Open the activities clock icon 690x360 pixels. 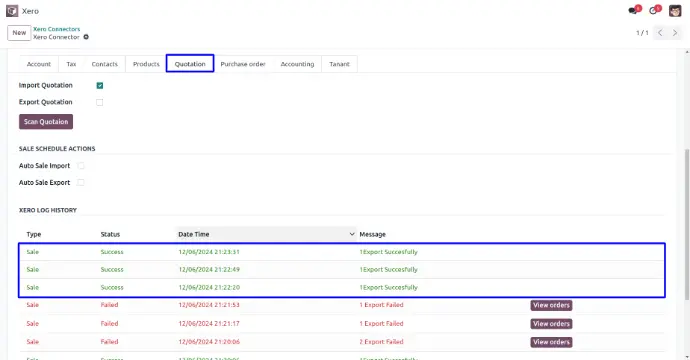coord(653,11)
